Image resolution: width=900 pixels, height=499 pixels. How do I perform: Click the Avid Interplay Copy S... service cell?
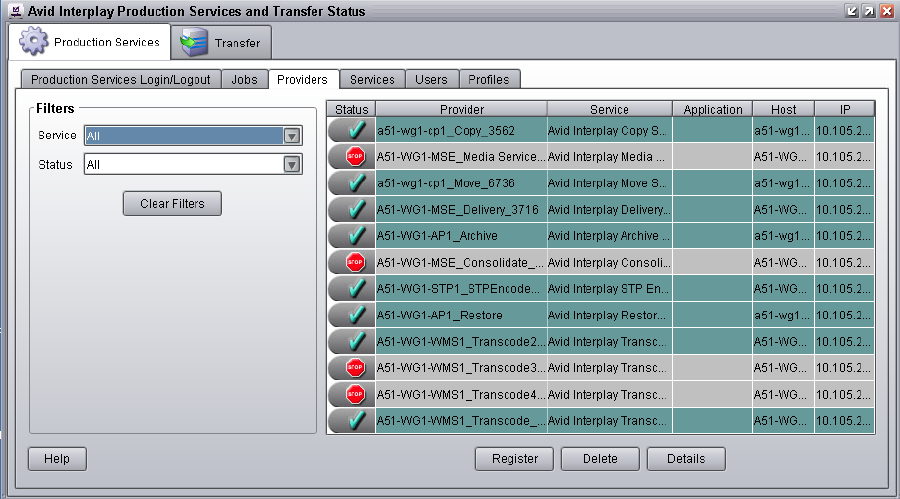pyautogui.click(x=610, y=130)
